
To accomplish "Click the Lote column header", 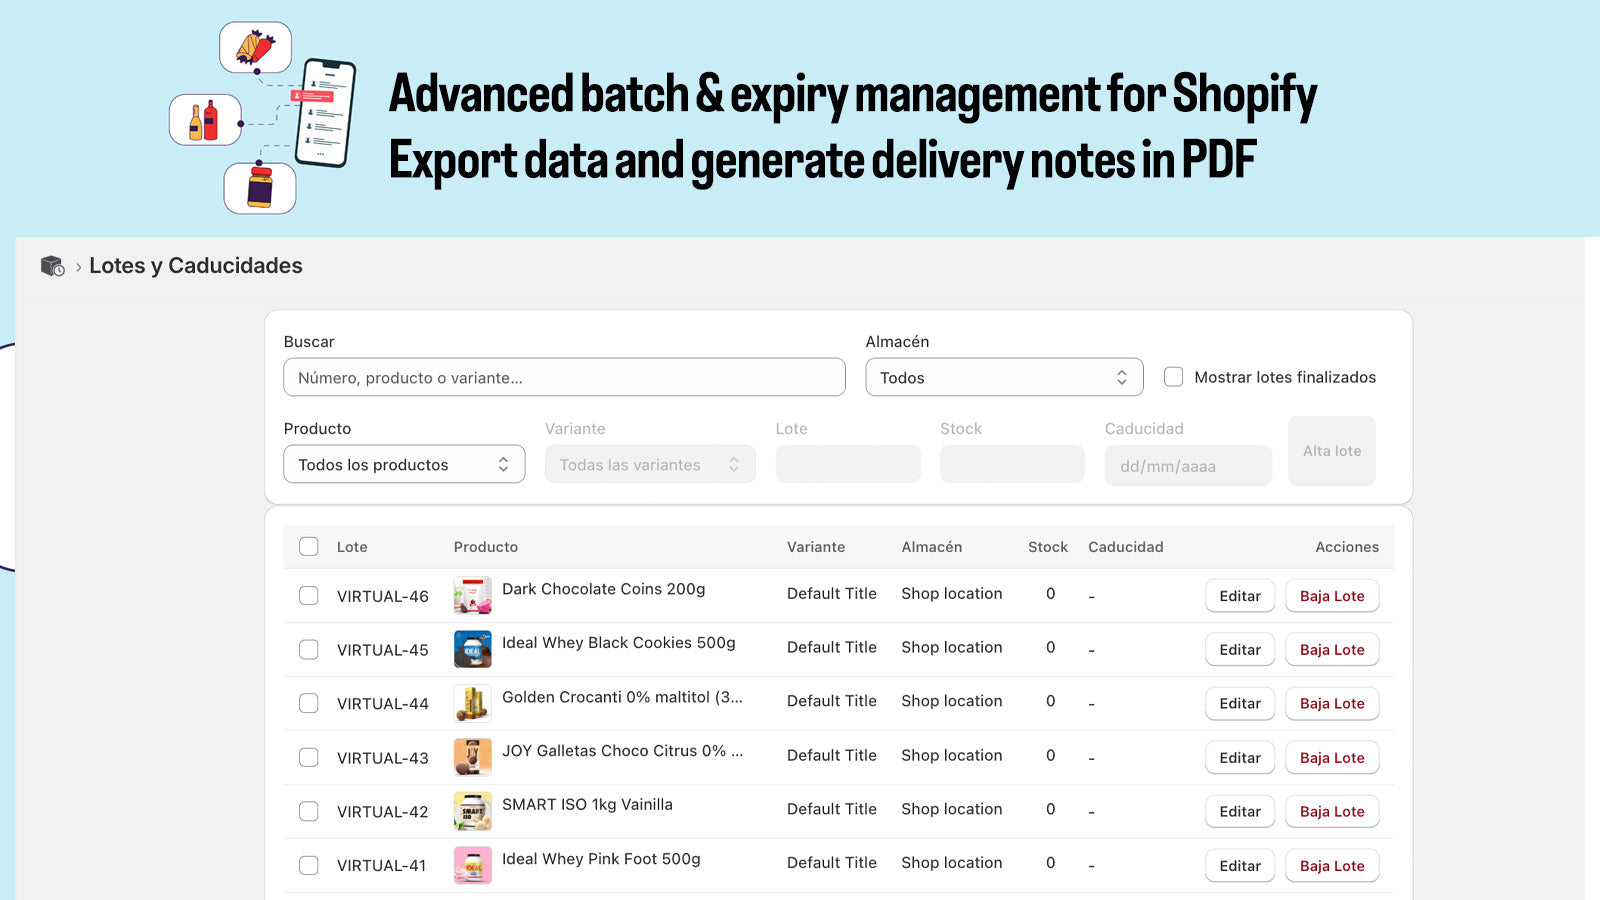I will coord(352,547).
